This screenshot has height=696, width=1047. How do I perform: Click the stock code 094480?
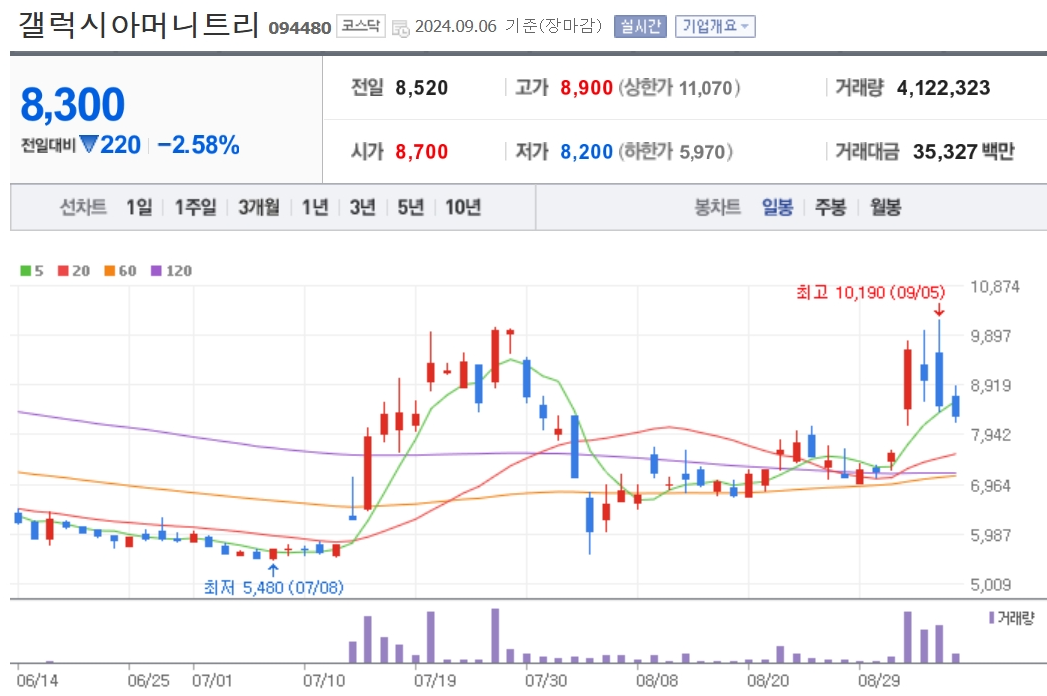(300, 28)
